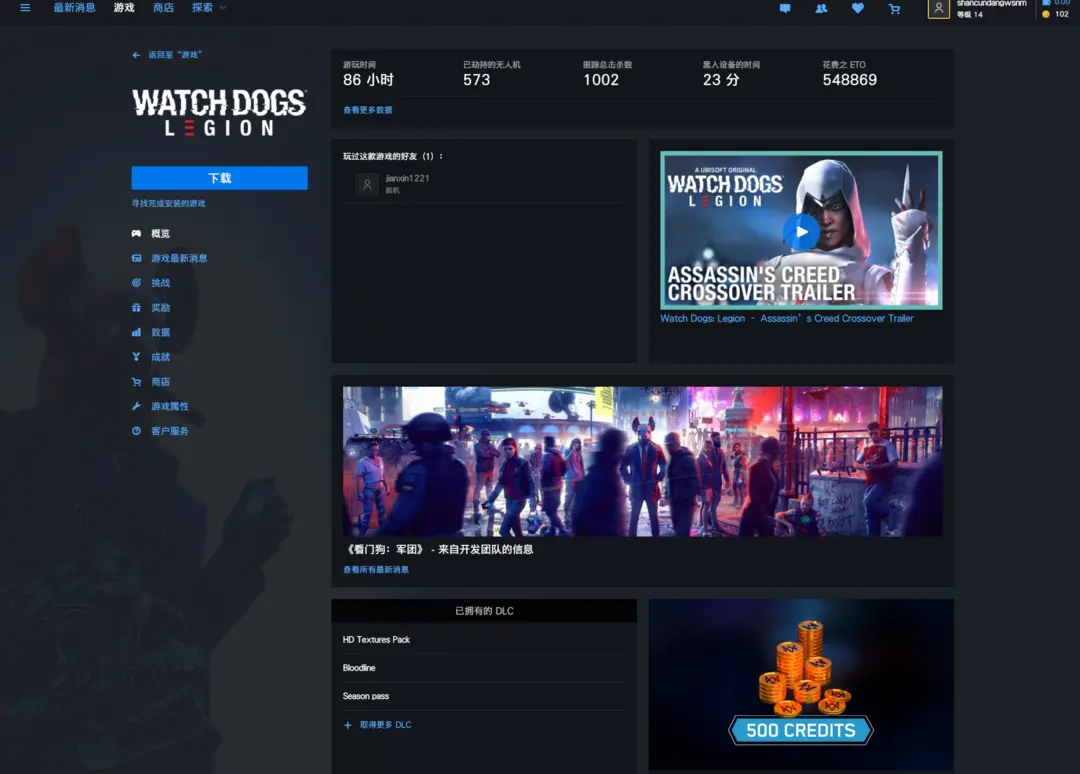Screen dimensions: 1080x774
Task: Click the 返回至 "游戏" link
Action: 175,55
